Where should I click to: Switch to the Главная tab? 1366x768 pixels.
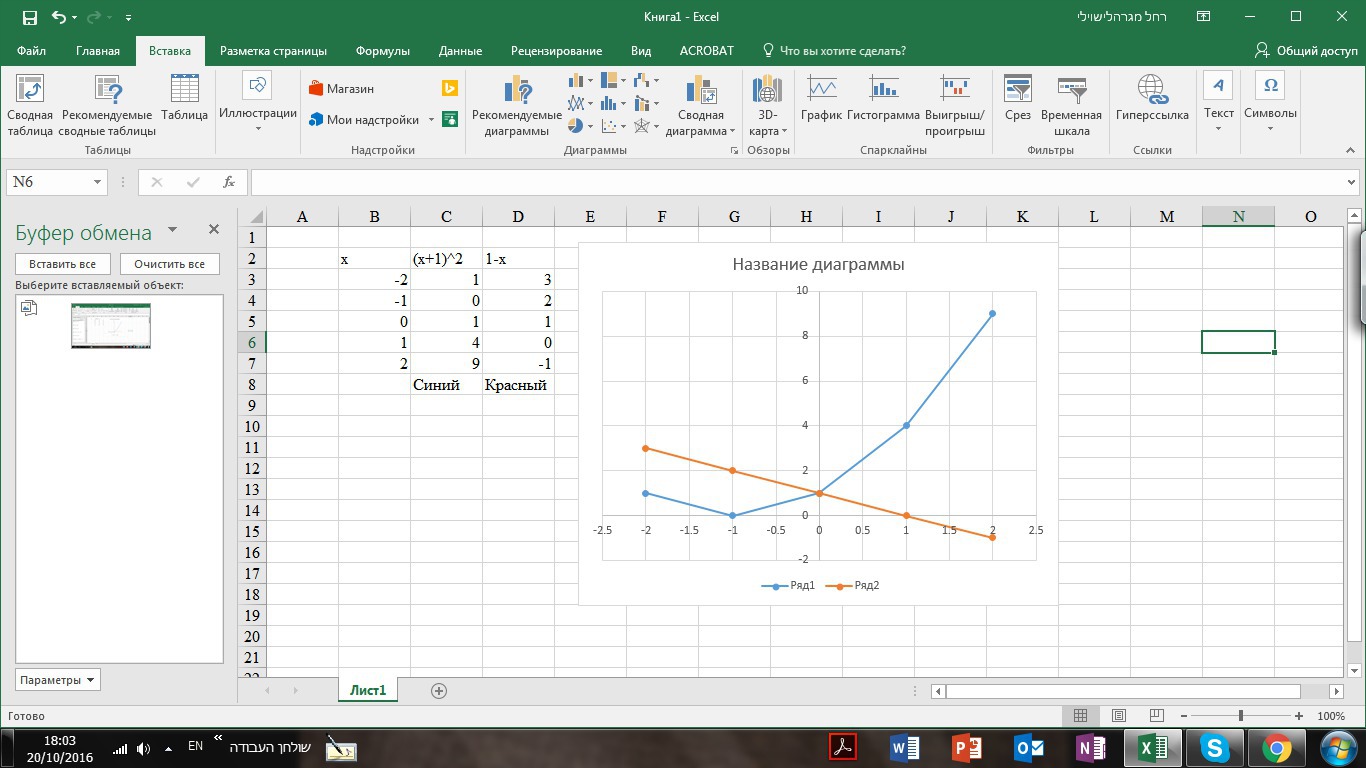tap(98, 51)
